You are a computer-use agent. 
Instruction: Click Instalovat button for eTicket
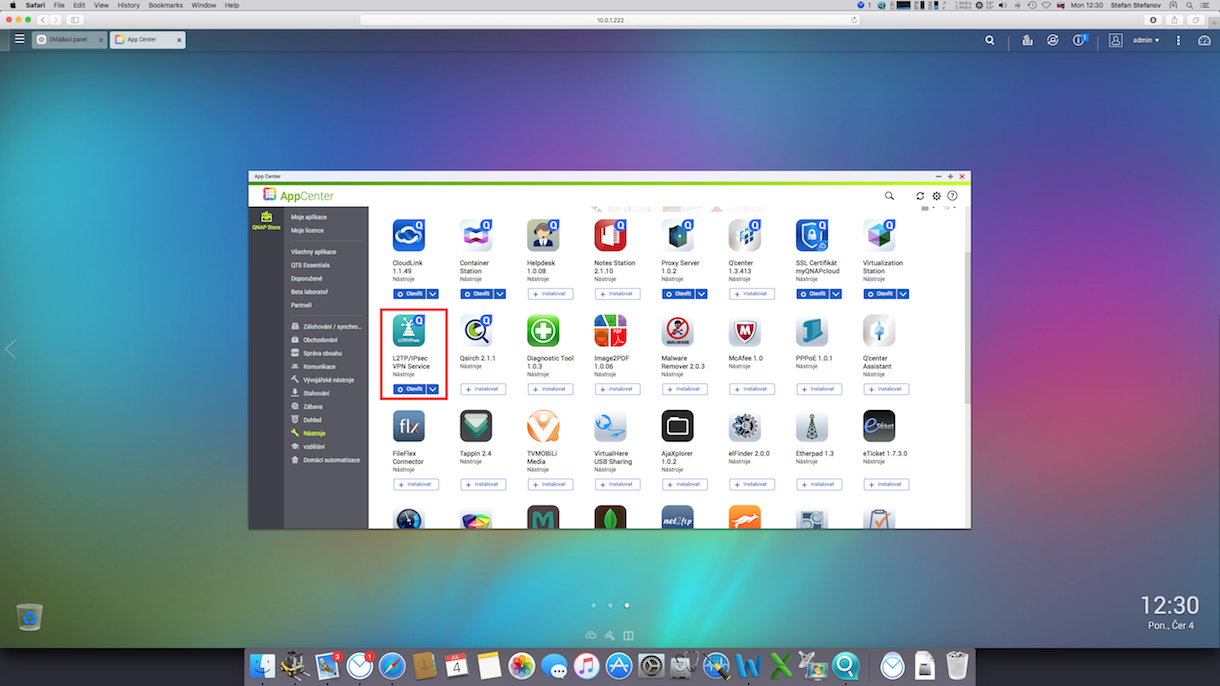click(886, 484)
